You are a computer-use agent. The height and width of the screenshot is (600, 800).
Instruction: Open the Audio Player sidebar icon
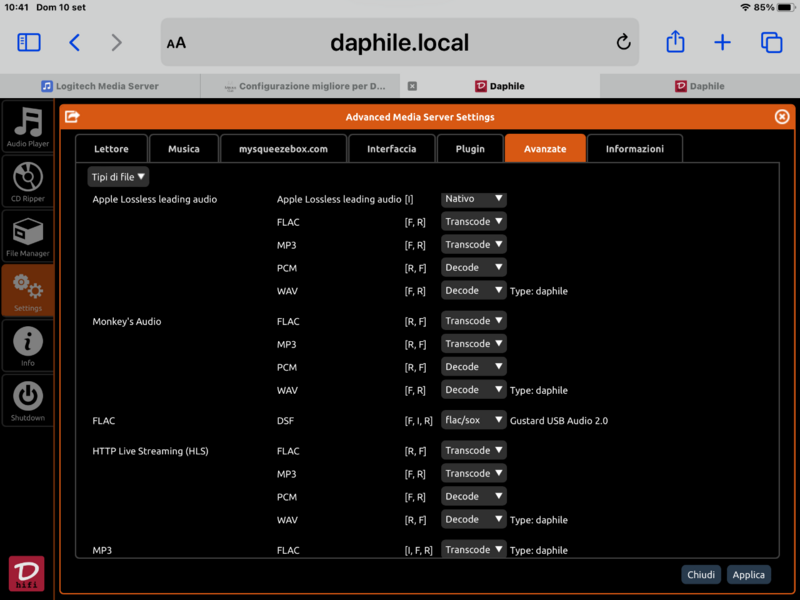[28, 127]
